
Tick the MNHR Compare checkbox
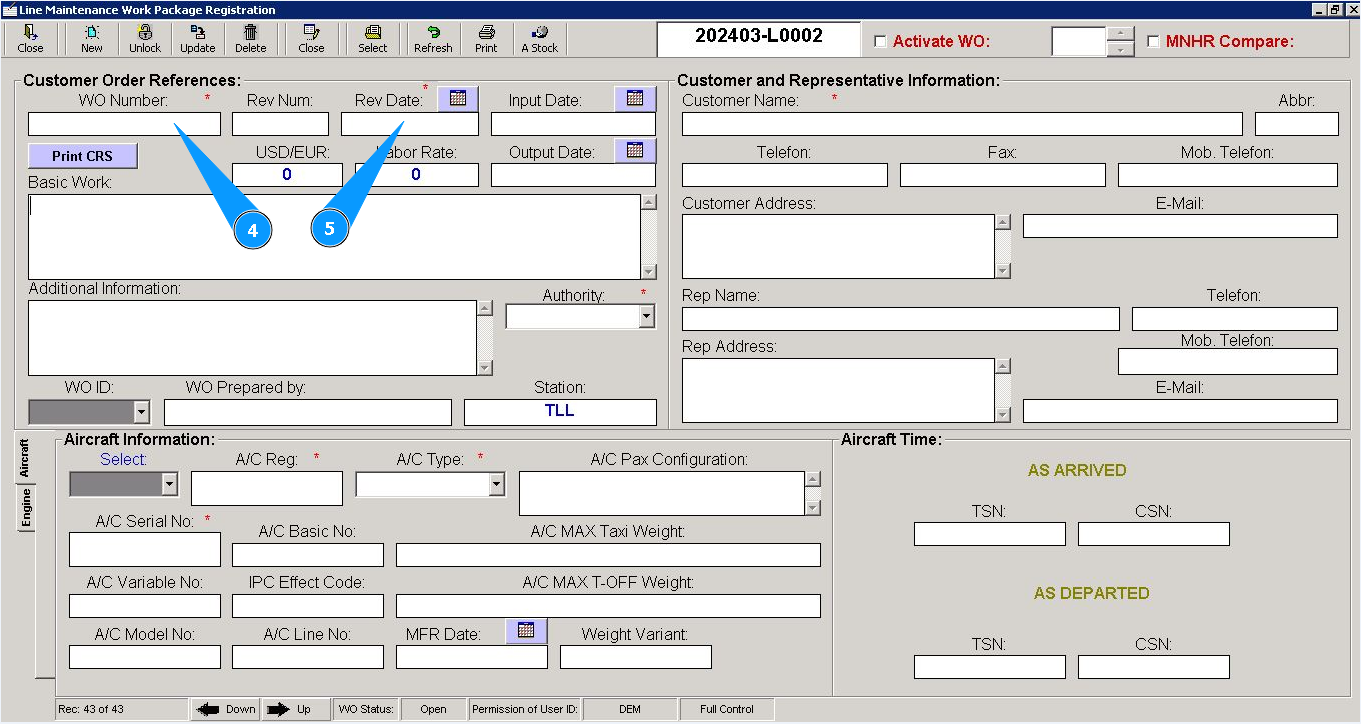(x=1153, y=42)
